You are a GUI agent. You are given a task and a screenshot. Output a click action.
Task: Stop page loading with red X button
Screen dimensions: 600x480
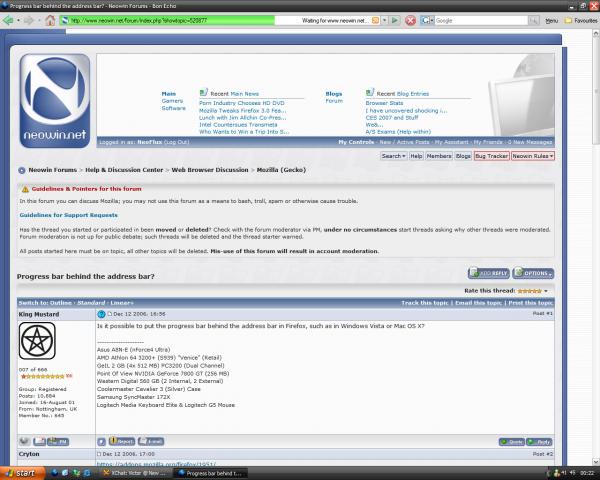[x=410, y=20]
